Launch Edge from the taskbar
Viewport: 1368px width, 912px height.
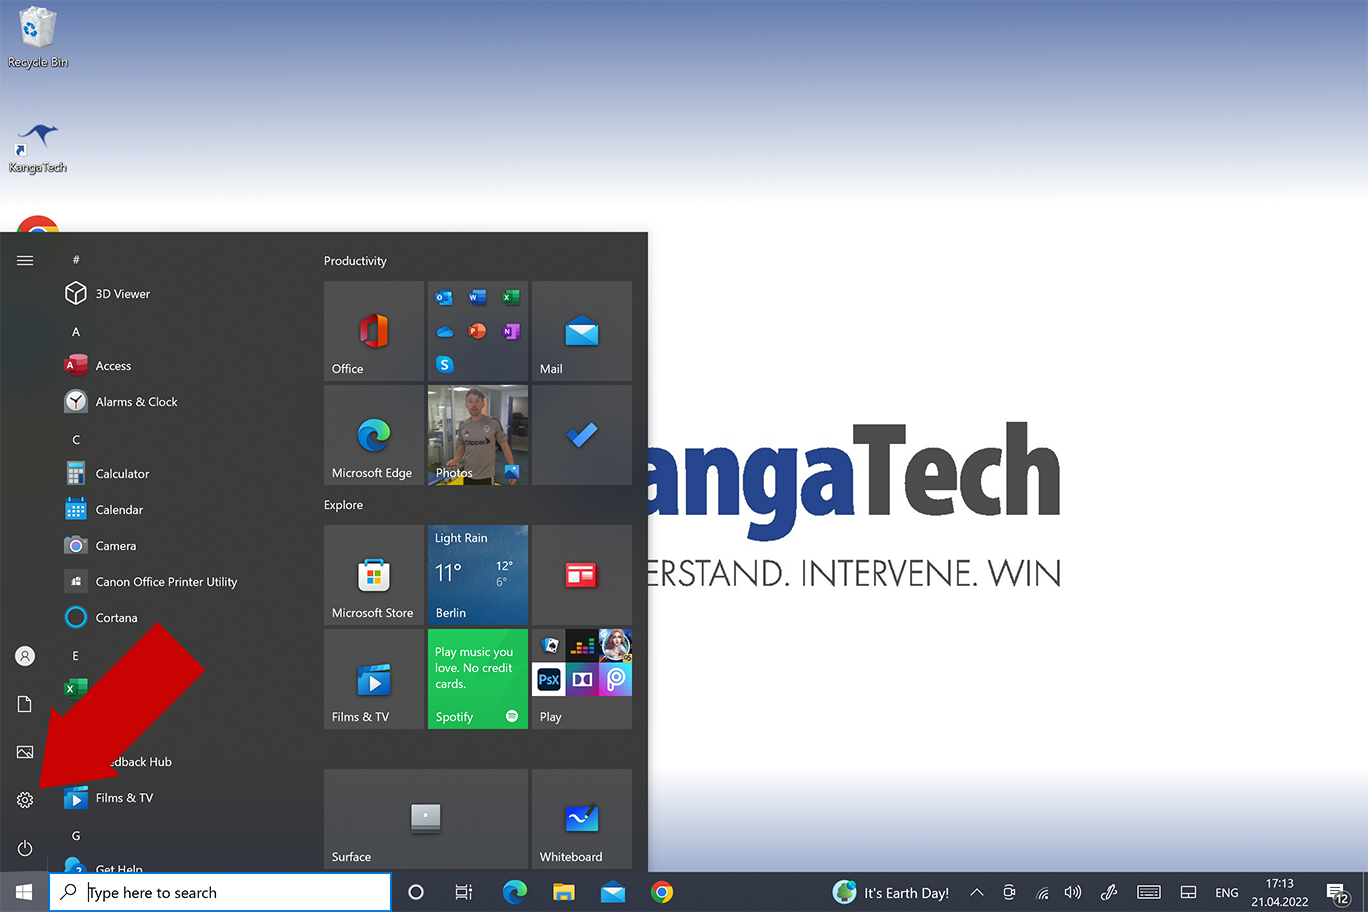514,892
